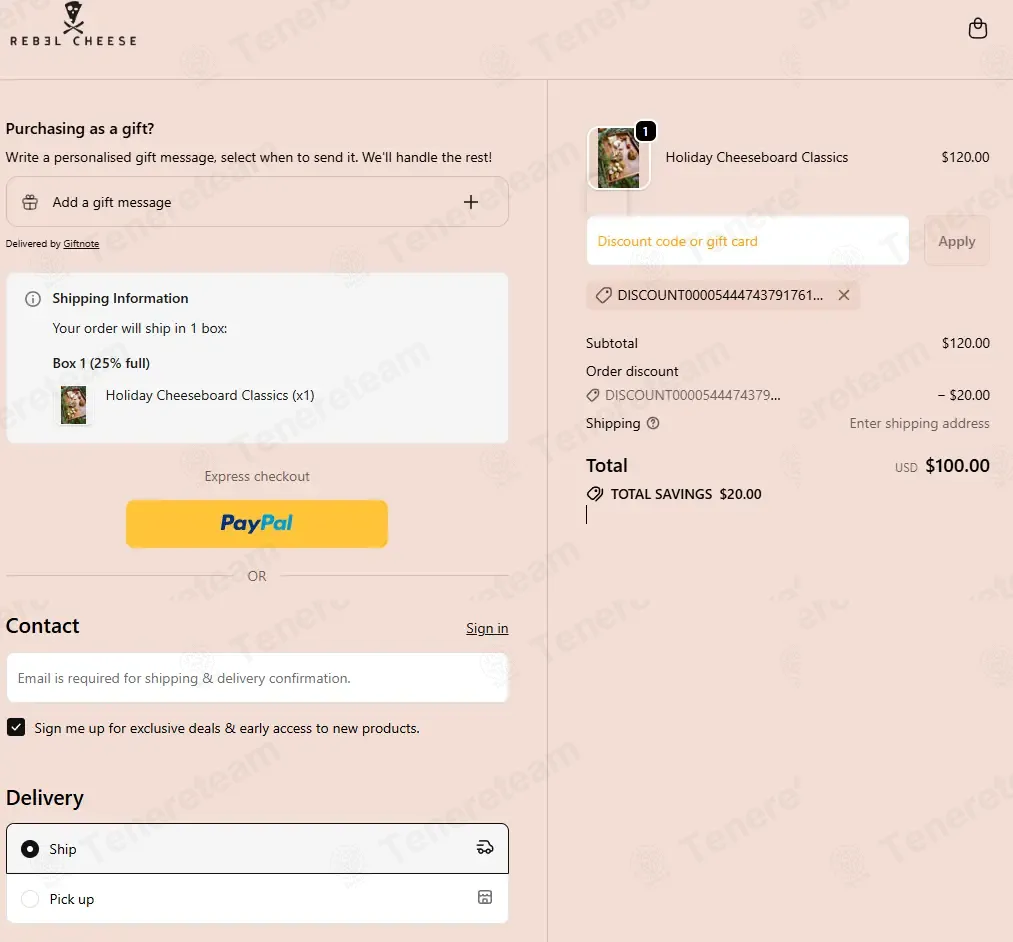The width and height of the screenshot is (1013, 942).
Task: Click the Box 1 Holiday Cheeseboard thumbnail
Action: click(74, 405)
